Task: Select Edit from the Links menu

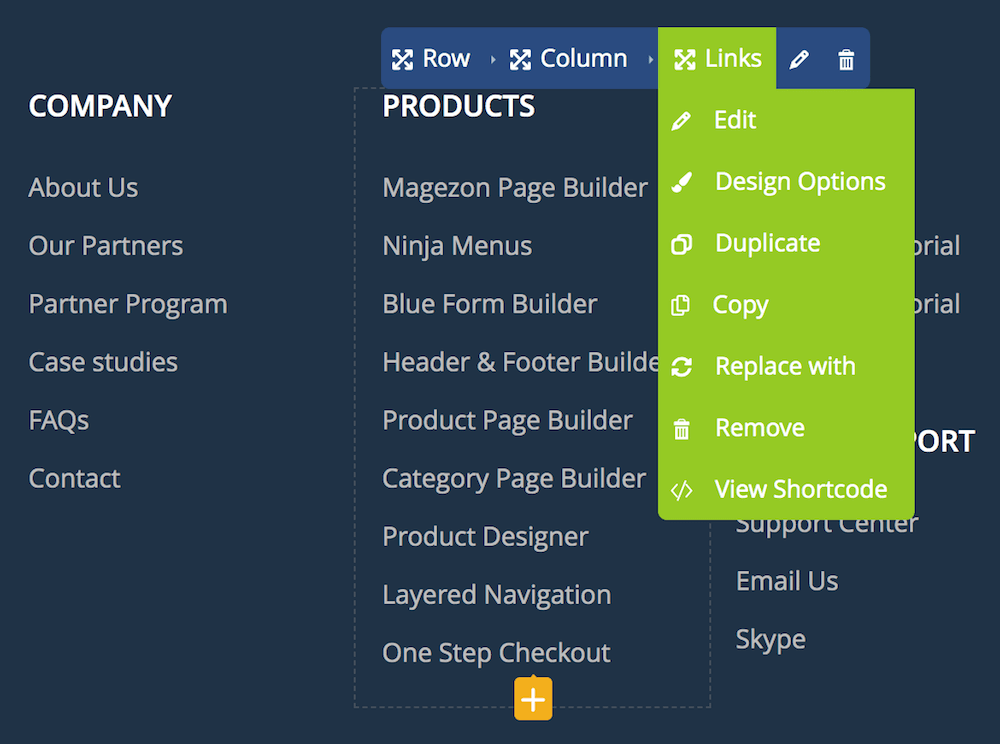Action: pos(735,120)
